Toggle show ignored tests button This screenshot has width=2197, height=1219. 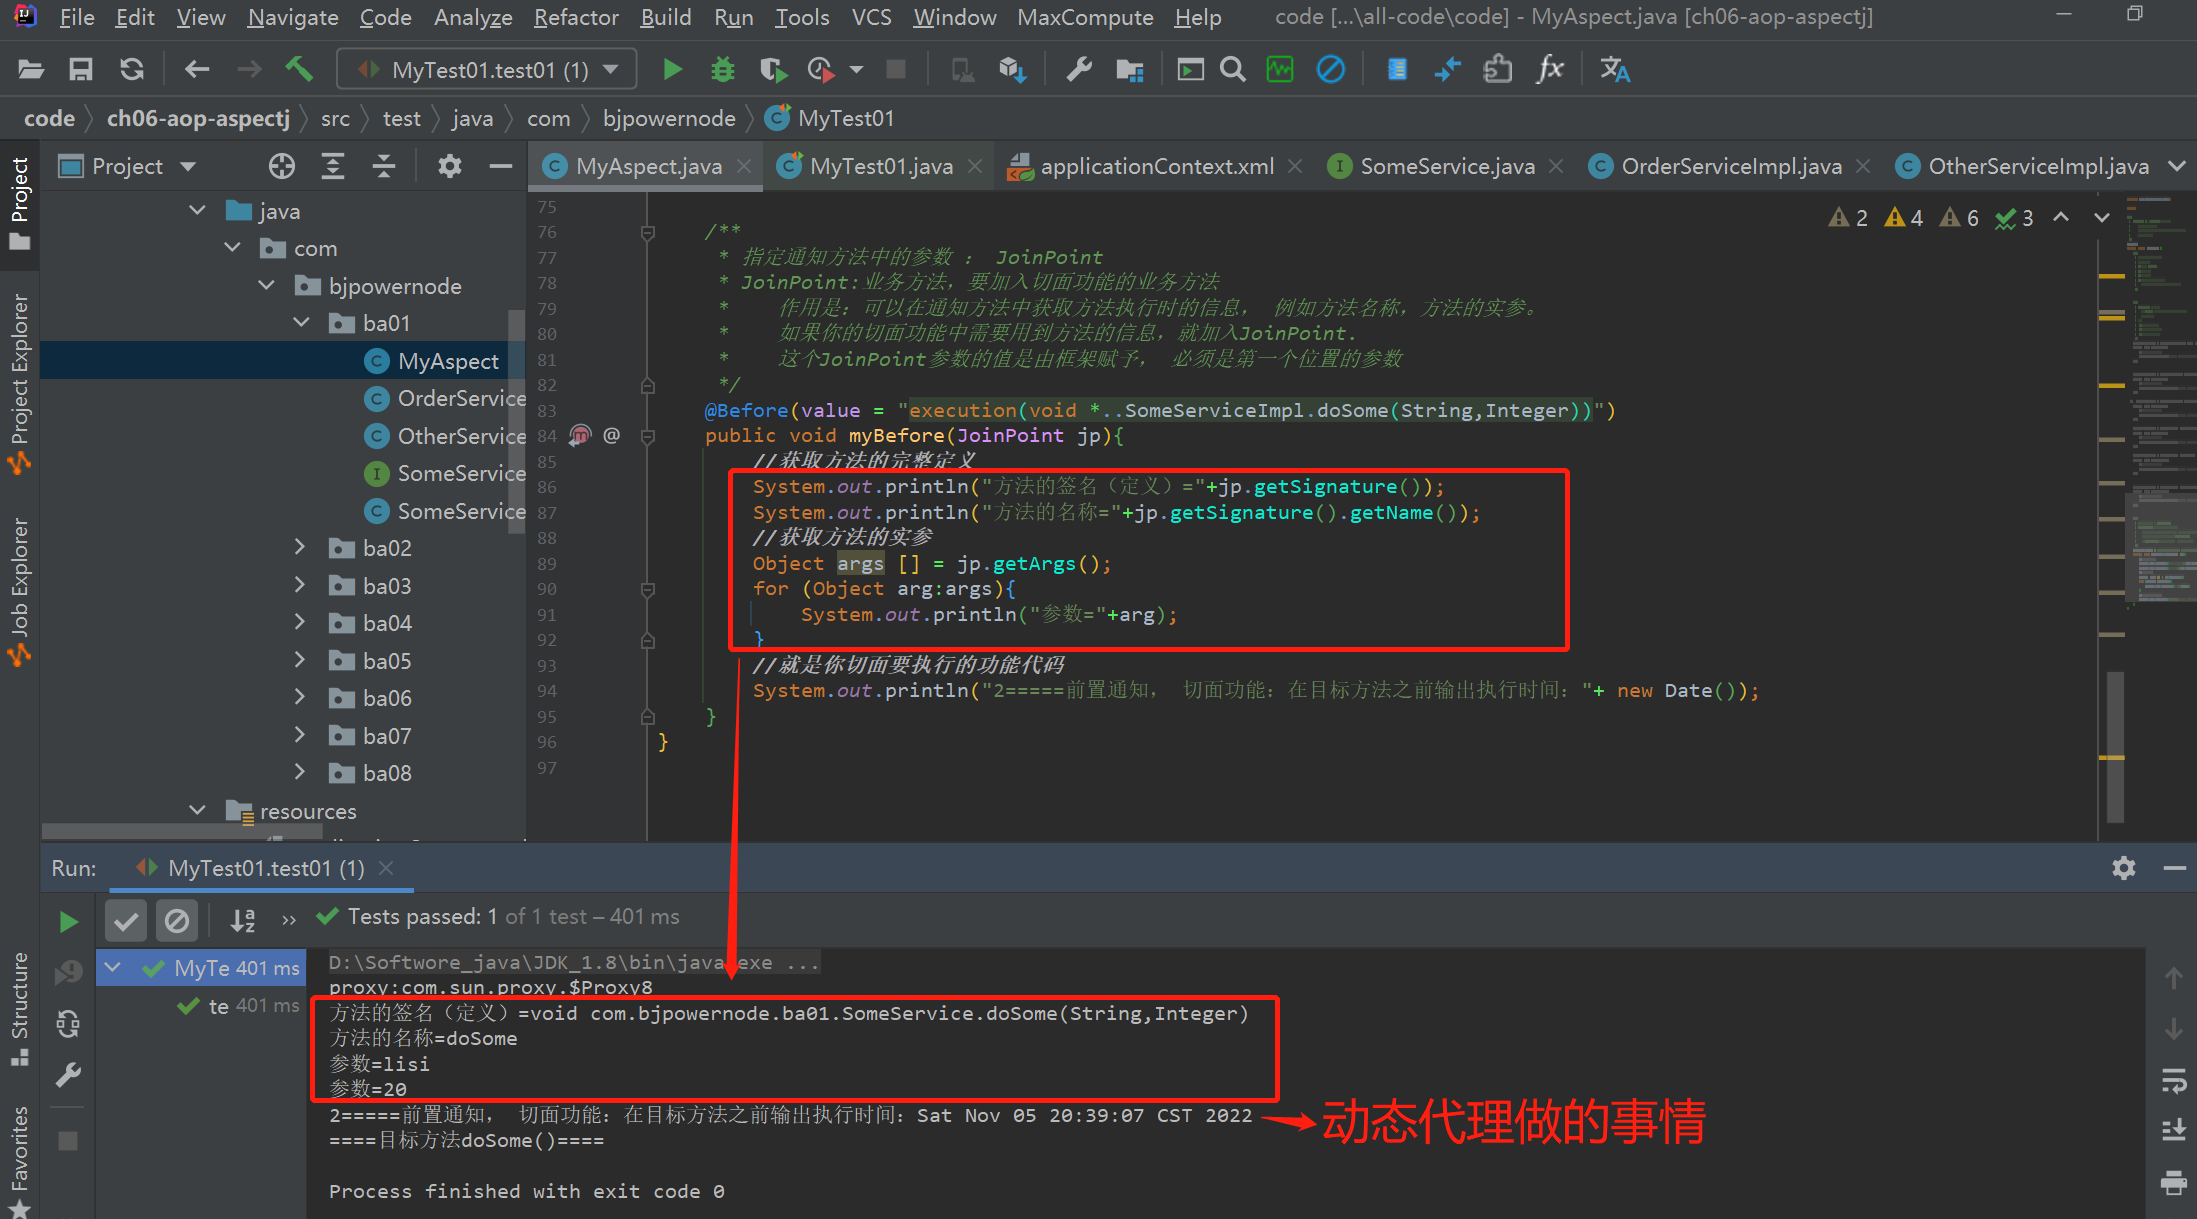point(177,920)
